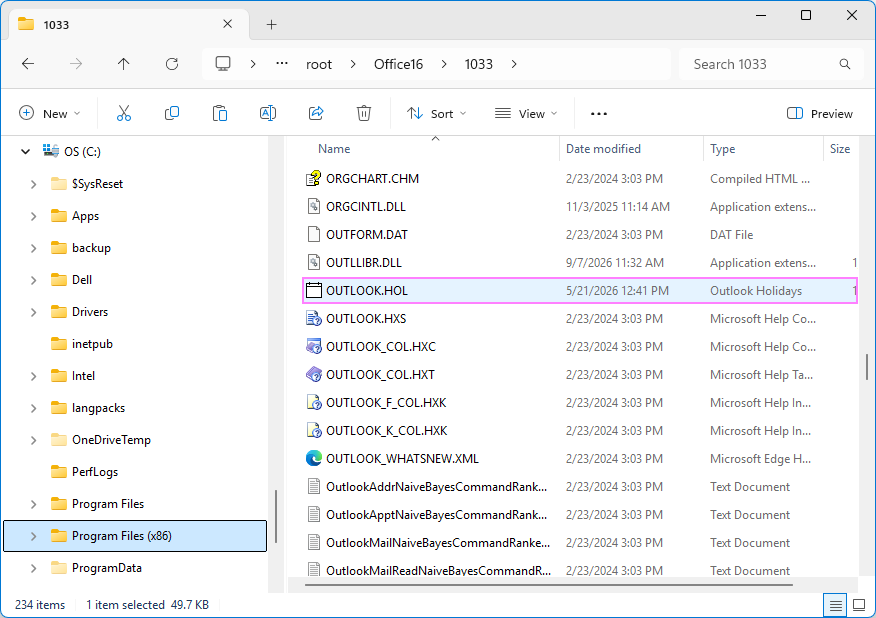Click the OUTLOOK.HOL calendar icon
Image resolution: width=876 pixels, height=618 pixels.
tap(313, 291)
